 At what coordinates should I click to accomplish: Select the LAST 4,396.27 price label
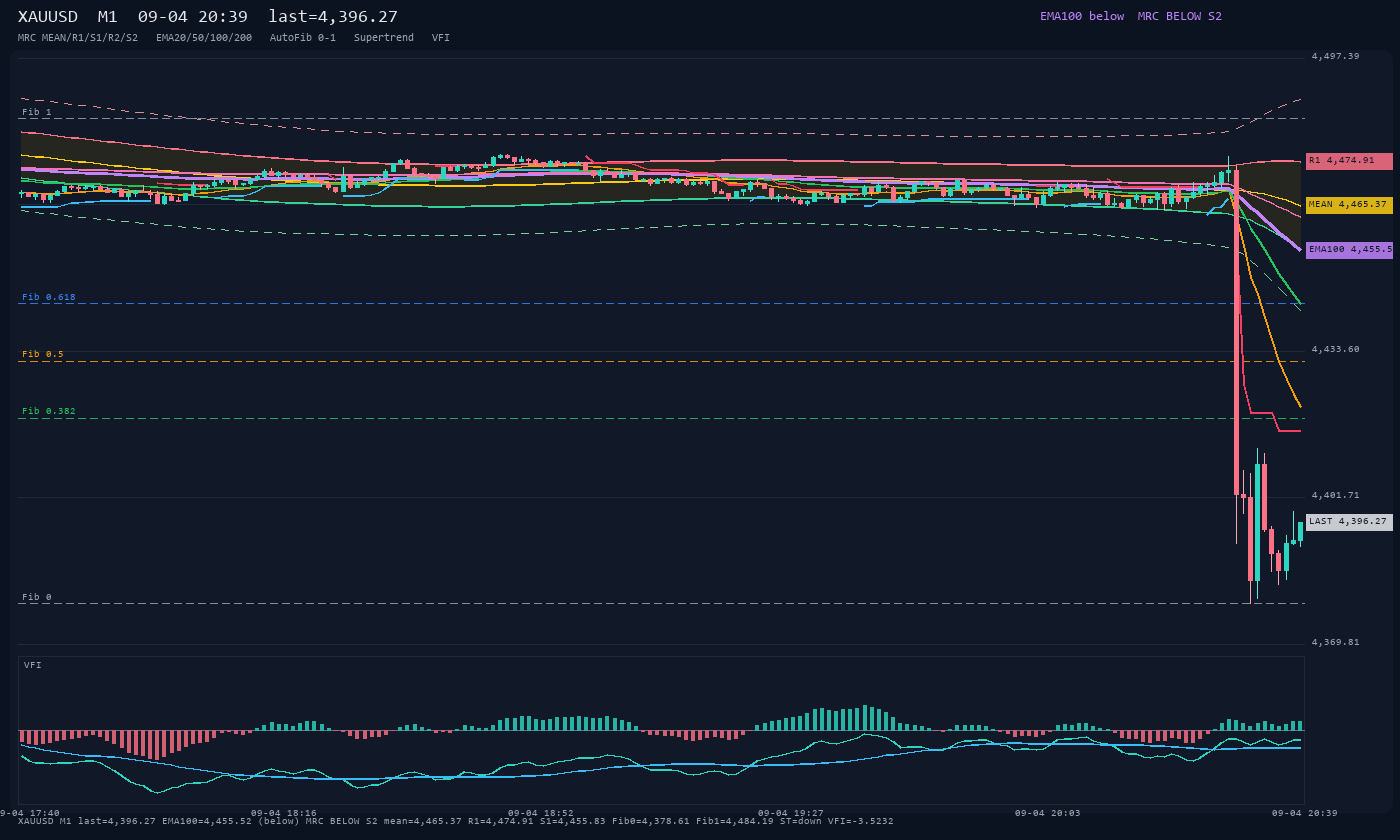click(x=1349, y=522)
